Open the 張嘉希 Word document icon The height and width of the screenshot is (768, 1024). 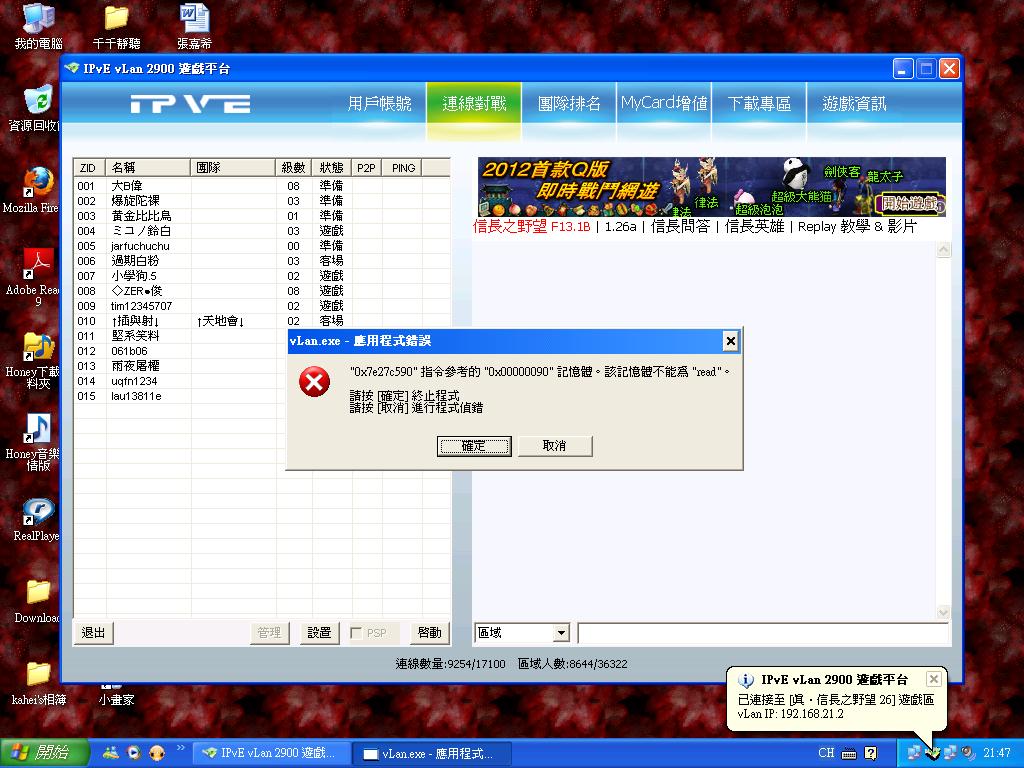pos(194,26)
